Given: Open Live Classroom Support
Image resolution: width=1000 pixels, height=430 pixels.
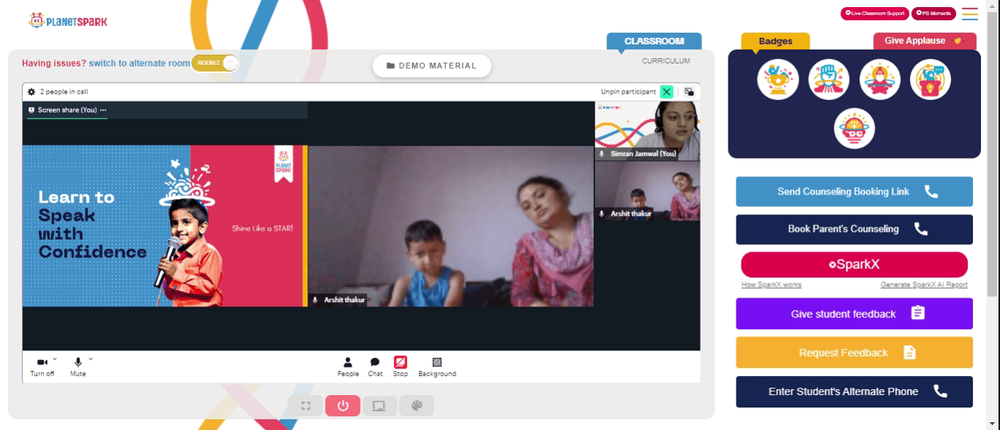Looking at the screenshot, I should [x=874, y=13].
